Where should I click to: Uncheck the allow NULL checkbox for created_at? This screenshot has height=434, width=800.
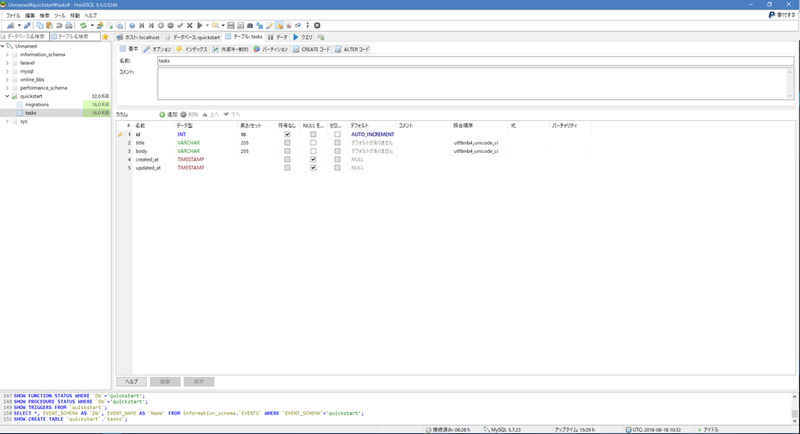pyautogui.click(x=313, y=160)
